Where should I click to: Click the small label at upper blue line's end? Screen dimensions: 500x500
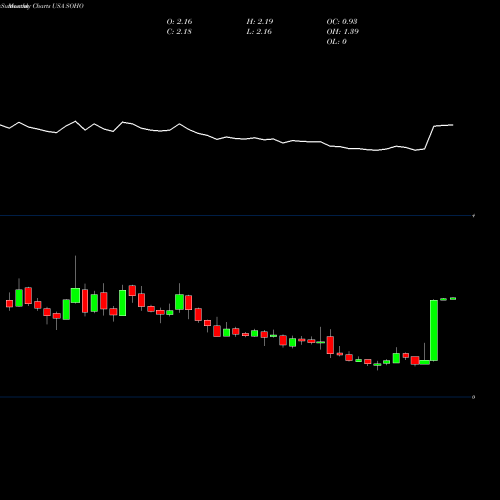(x=473, y=216)
